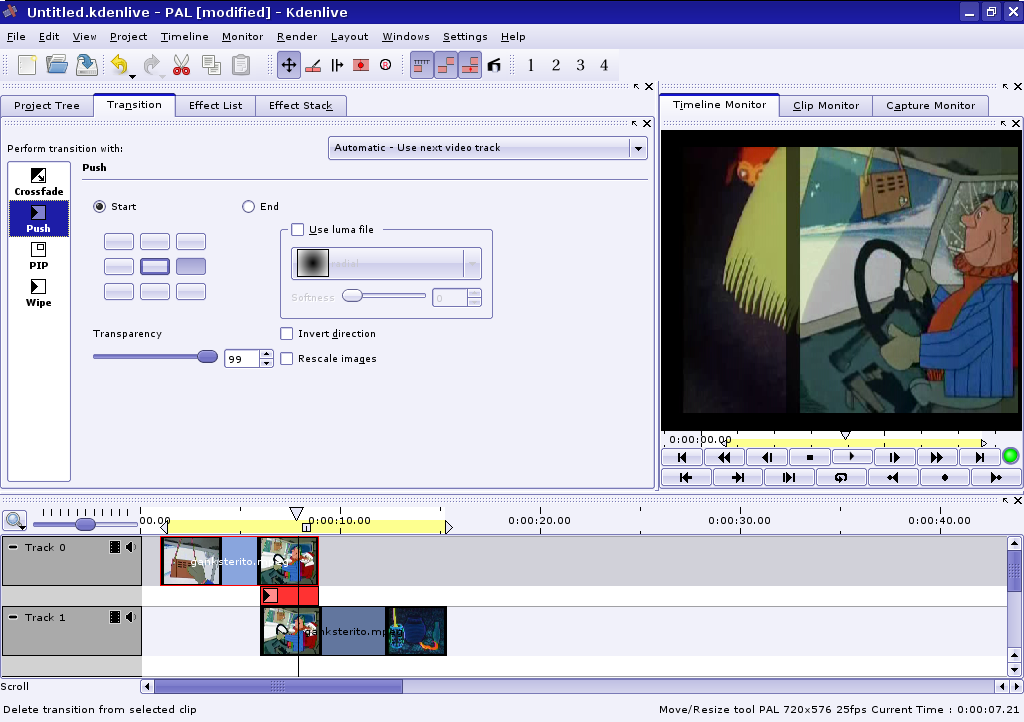Click the undo arrow icon
This screenshot has width=1024, height=722.
click(119, 65)
